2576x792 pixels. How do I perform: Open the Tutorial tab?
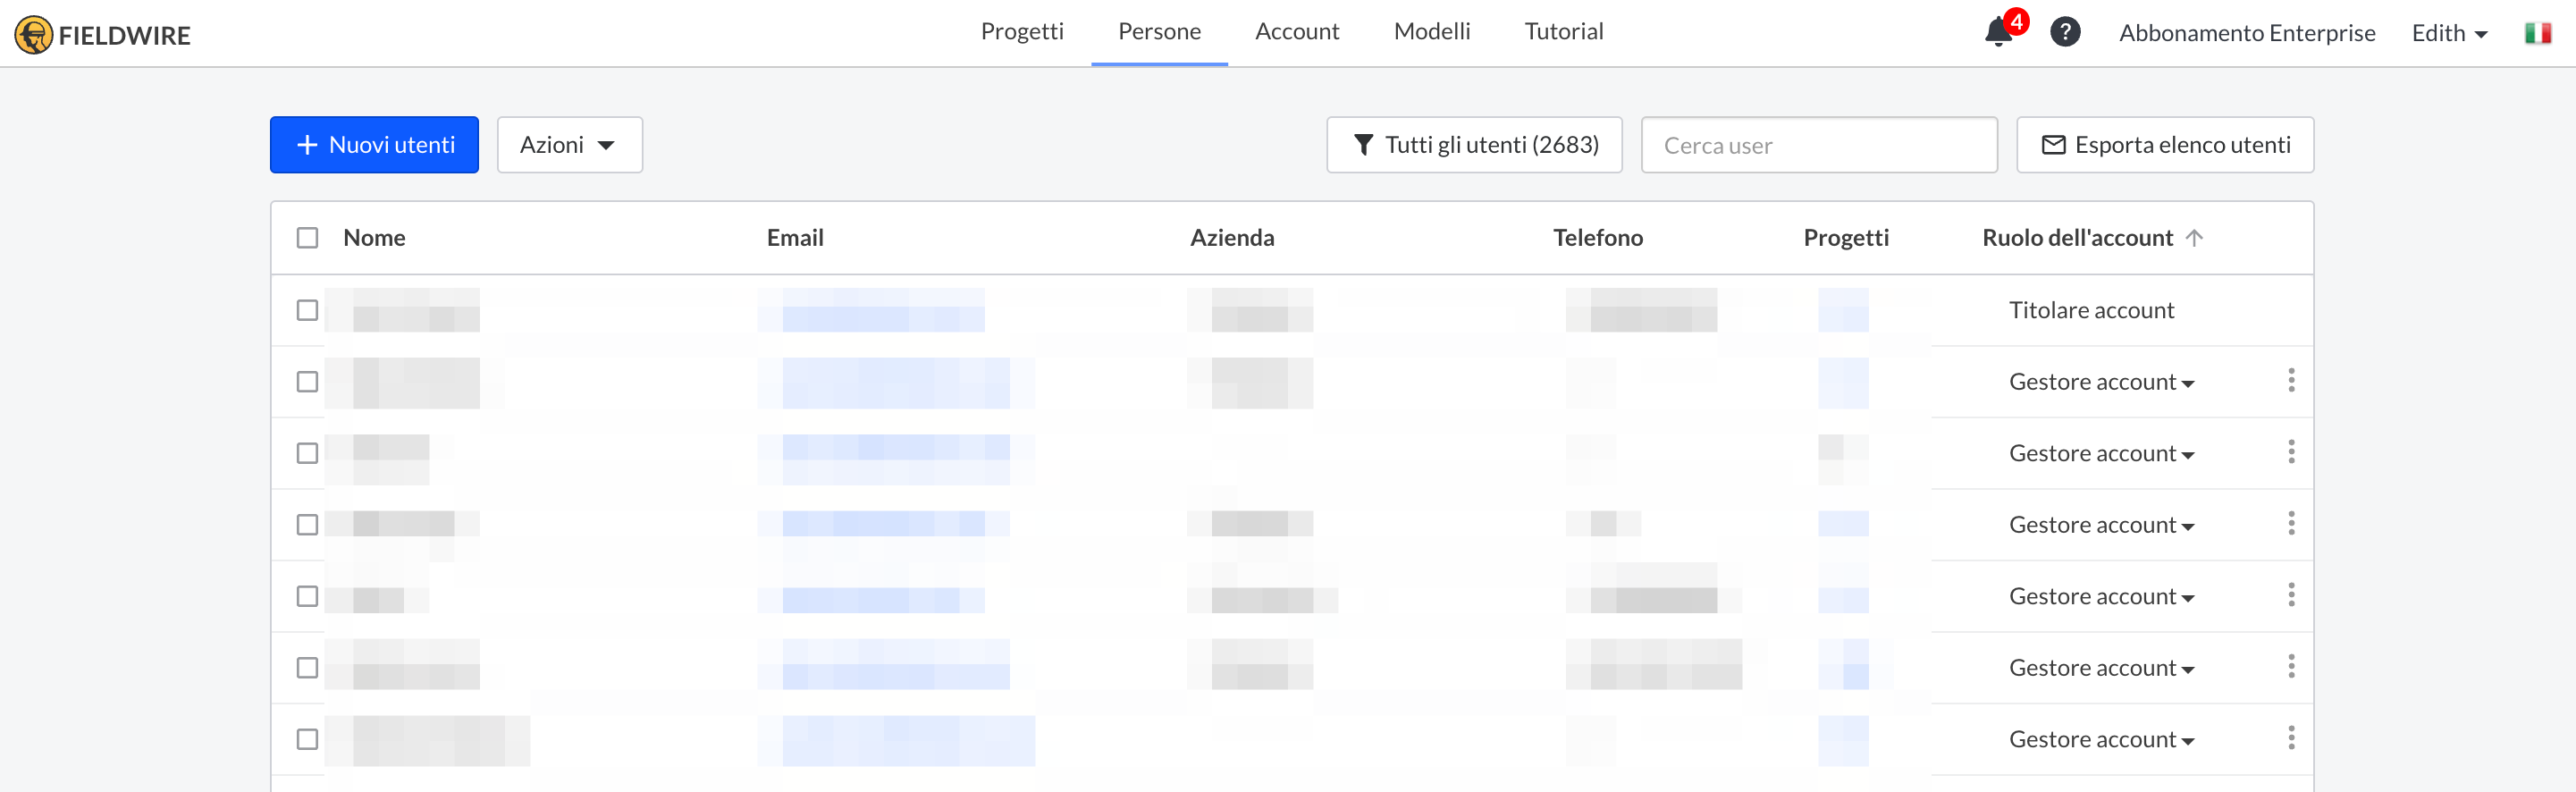[x=1563, y=32]
